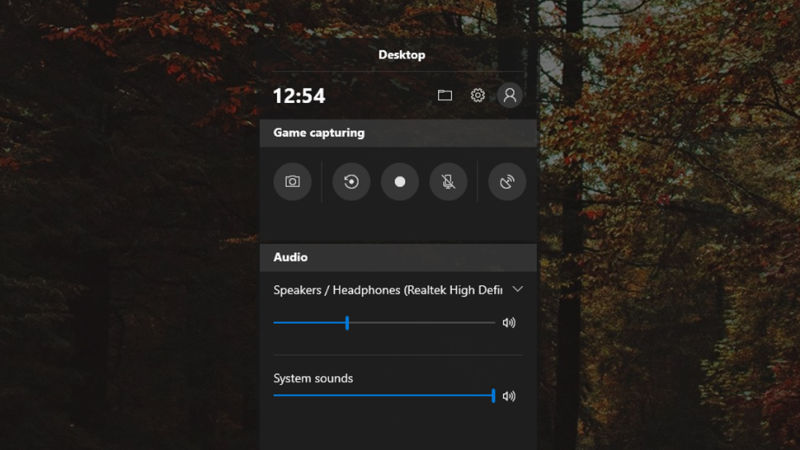The height and width of the screenshot is (450, 800).
Task: Open the captures folder icon
Action: pyautogui.click(x=445, y=95)
